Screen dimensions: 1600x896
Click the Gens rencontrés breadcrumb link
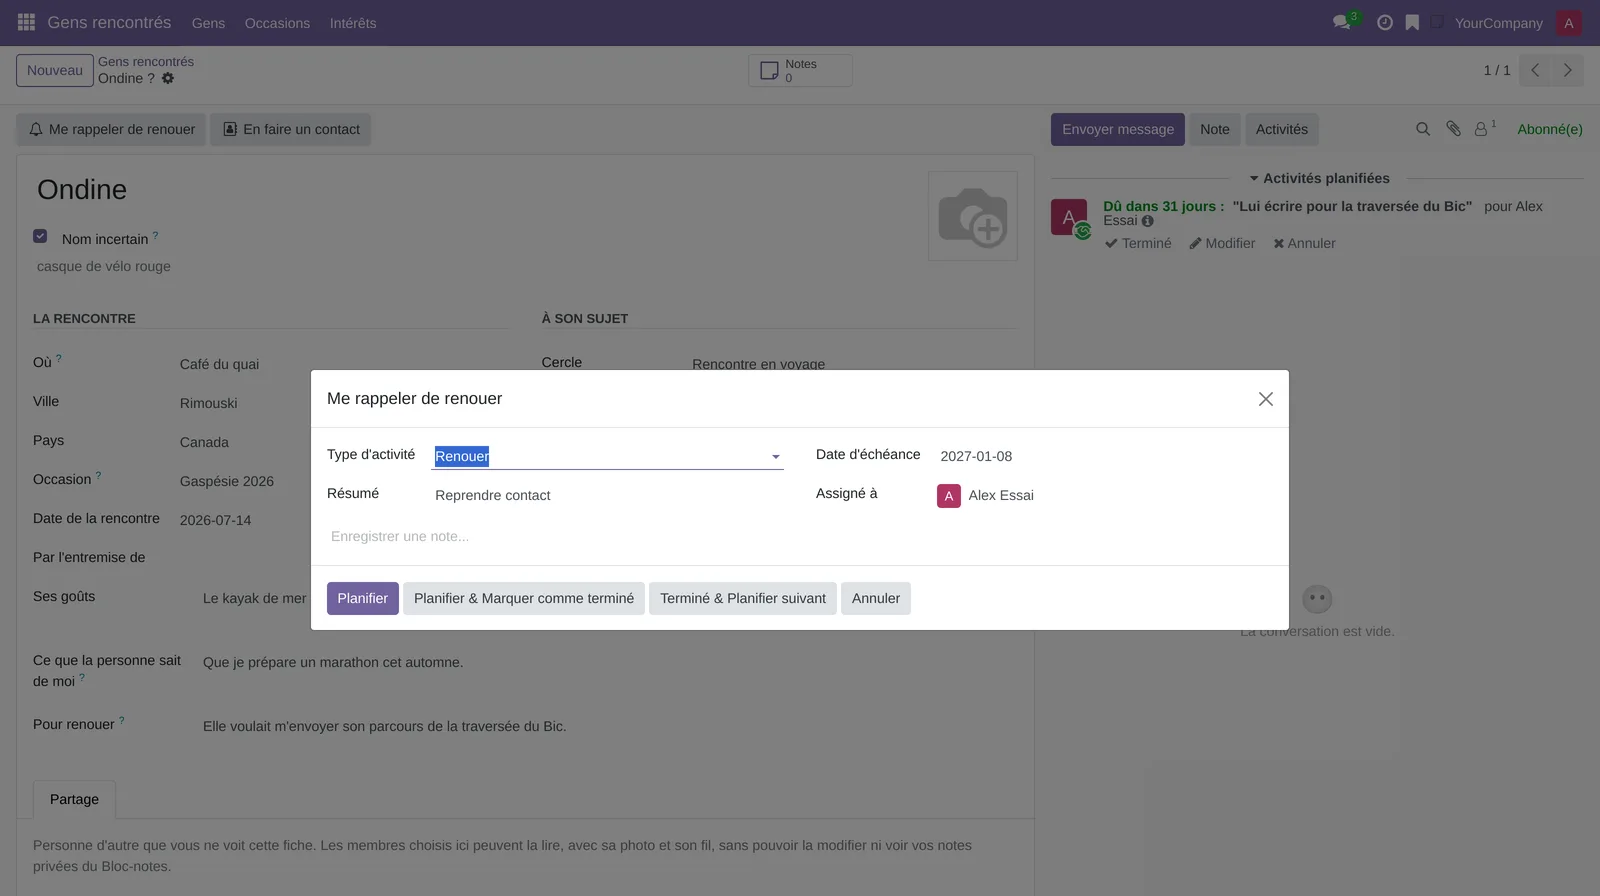146,61
